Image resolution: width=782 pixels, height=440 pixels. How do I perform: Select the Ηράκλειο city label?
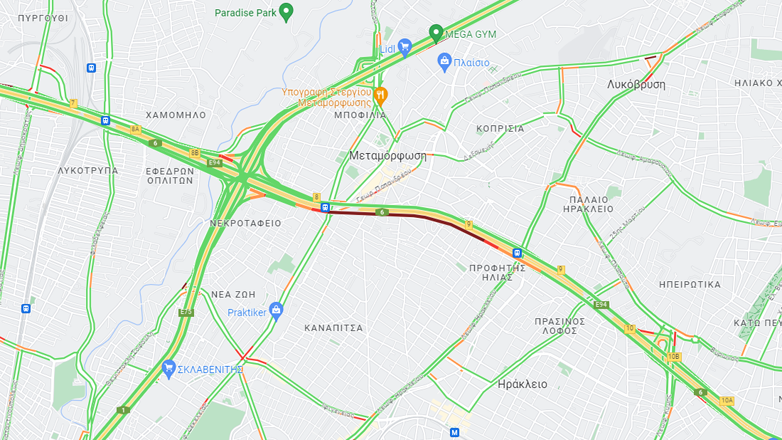(x=522, y=384)
